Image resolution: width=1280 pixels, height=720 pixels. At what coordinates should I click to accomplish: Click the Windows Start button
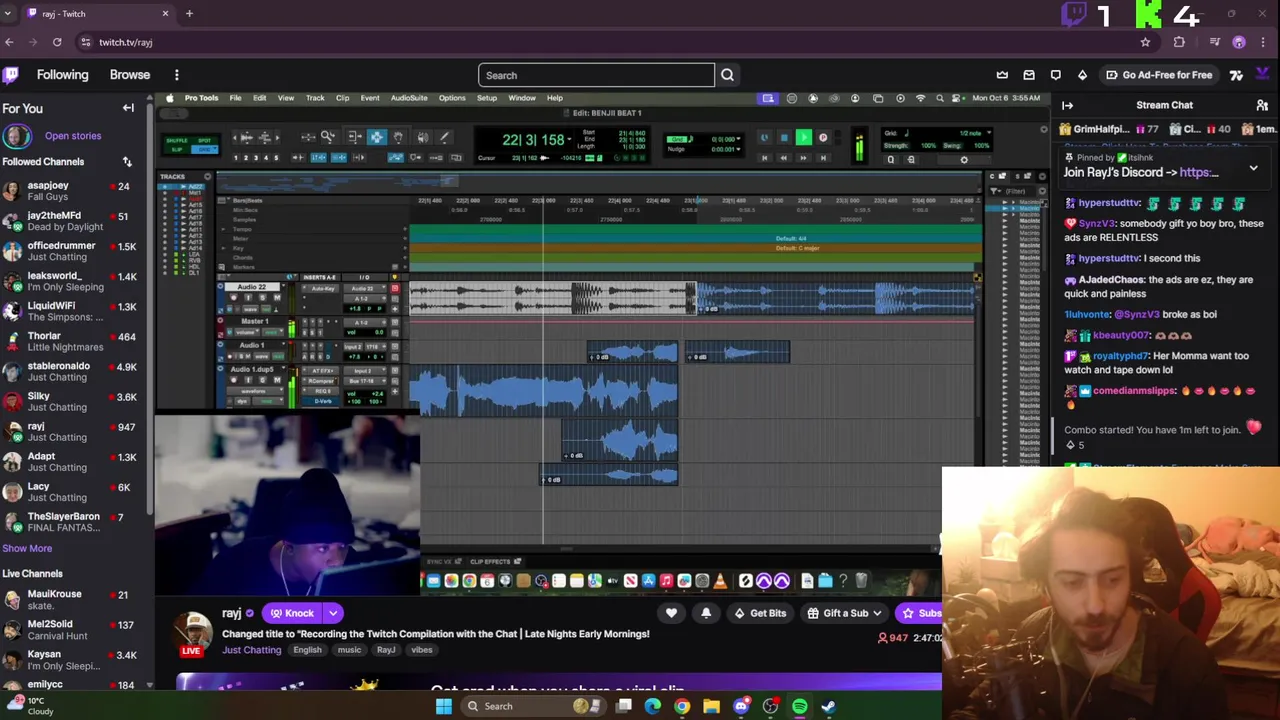[443, 706]
